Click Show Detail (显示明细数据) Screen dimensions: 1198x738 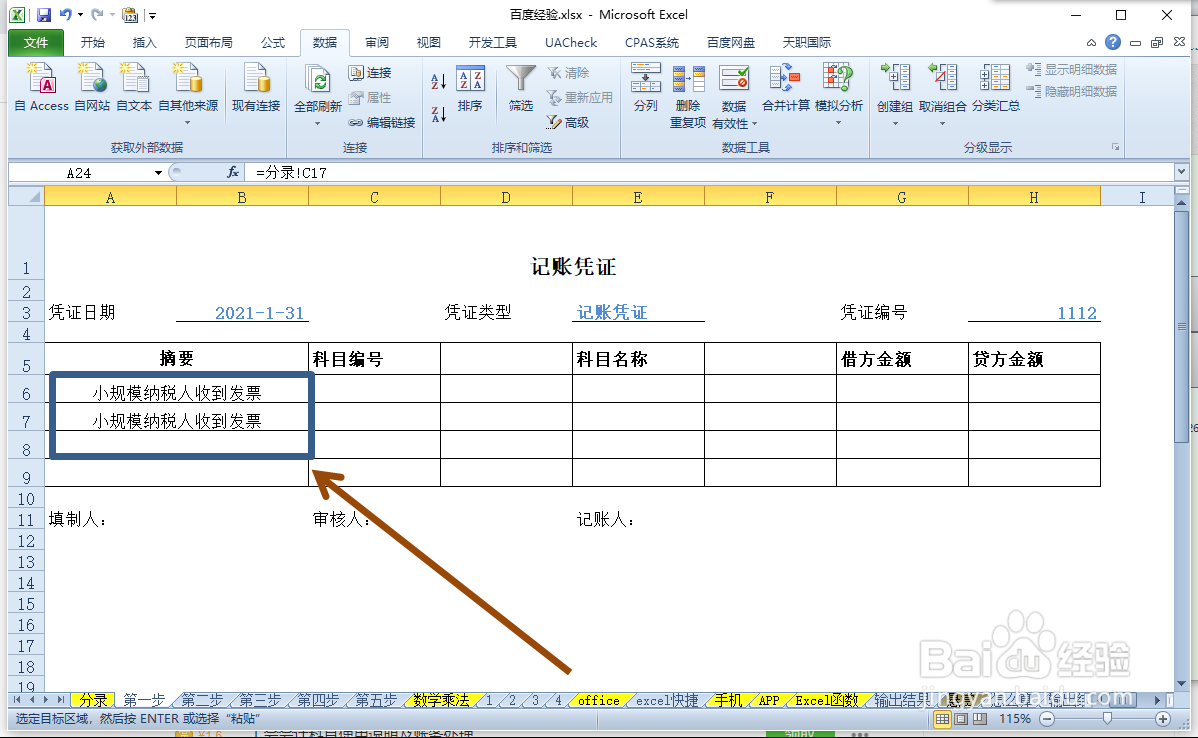pos(1071,70)
